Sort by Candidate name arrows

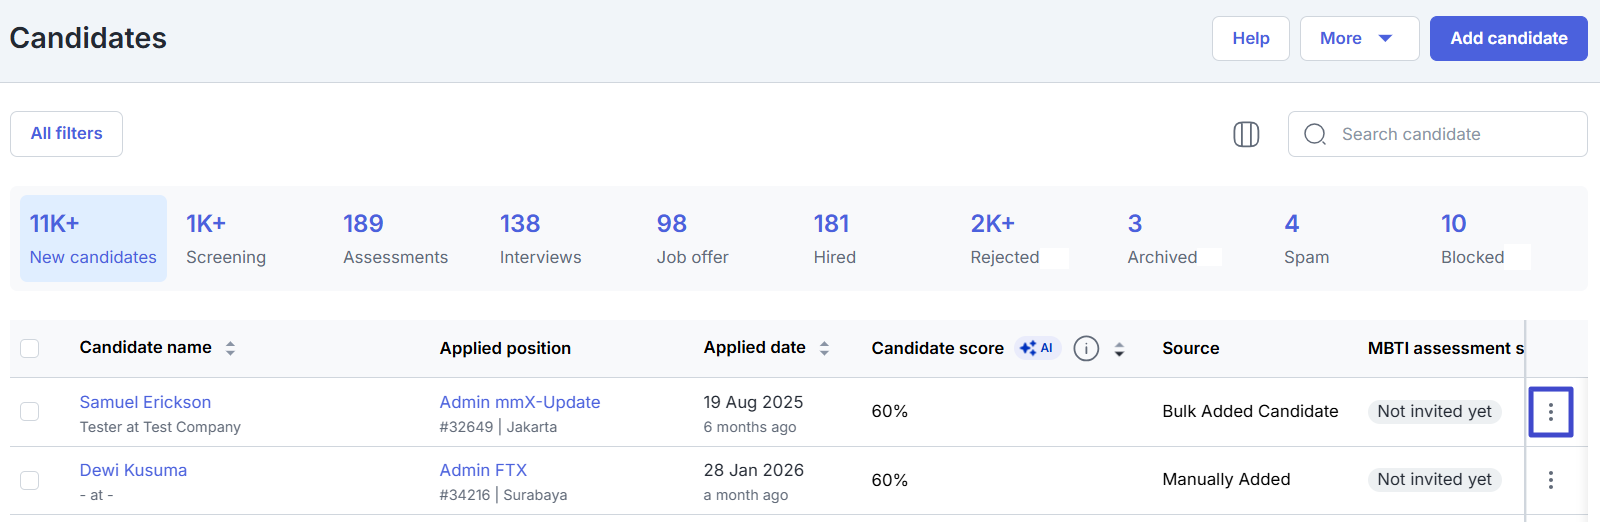[x=230, y=348]
